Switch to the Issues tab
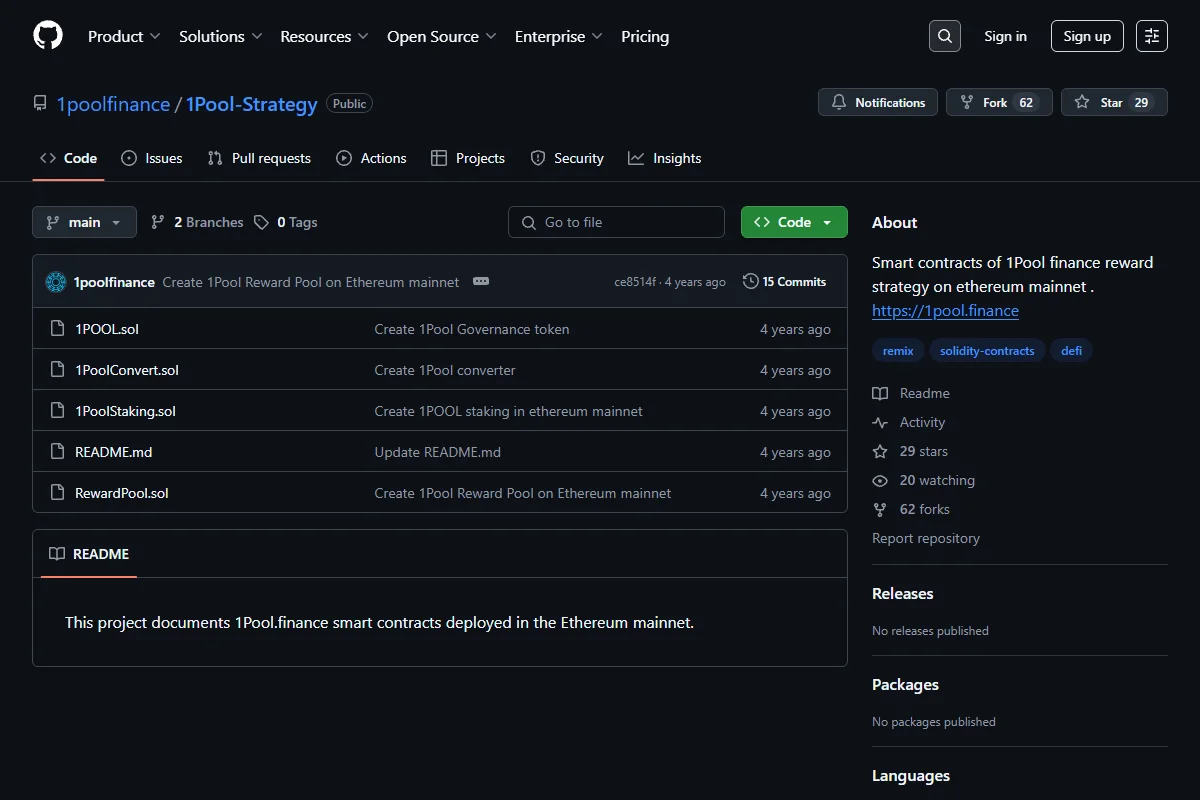 (x=152, y=158)
